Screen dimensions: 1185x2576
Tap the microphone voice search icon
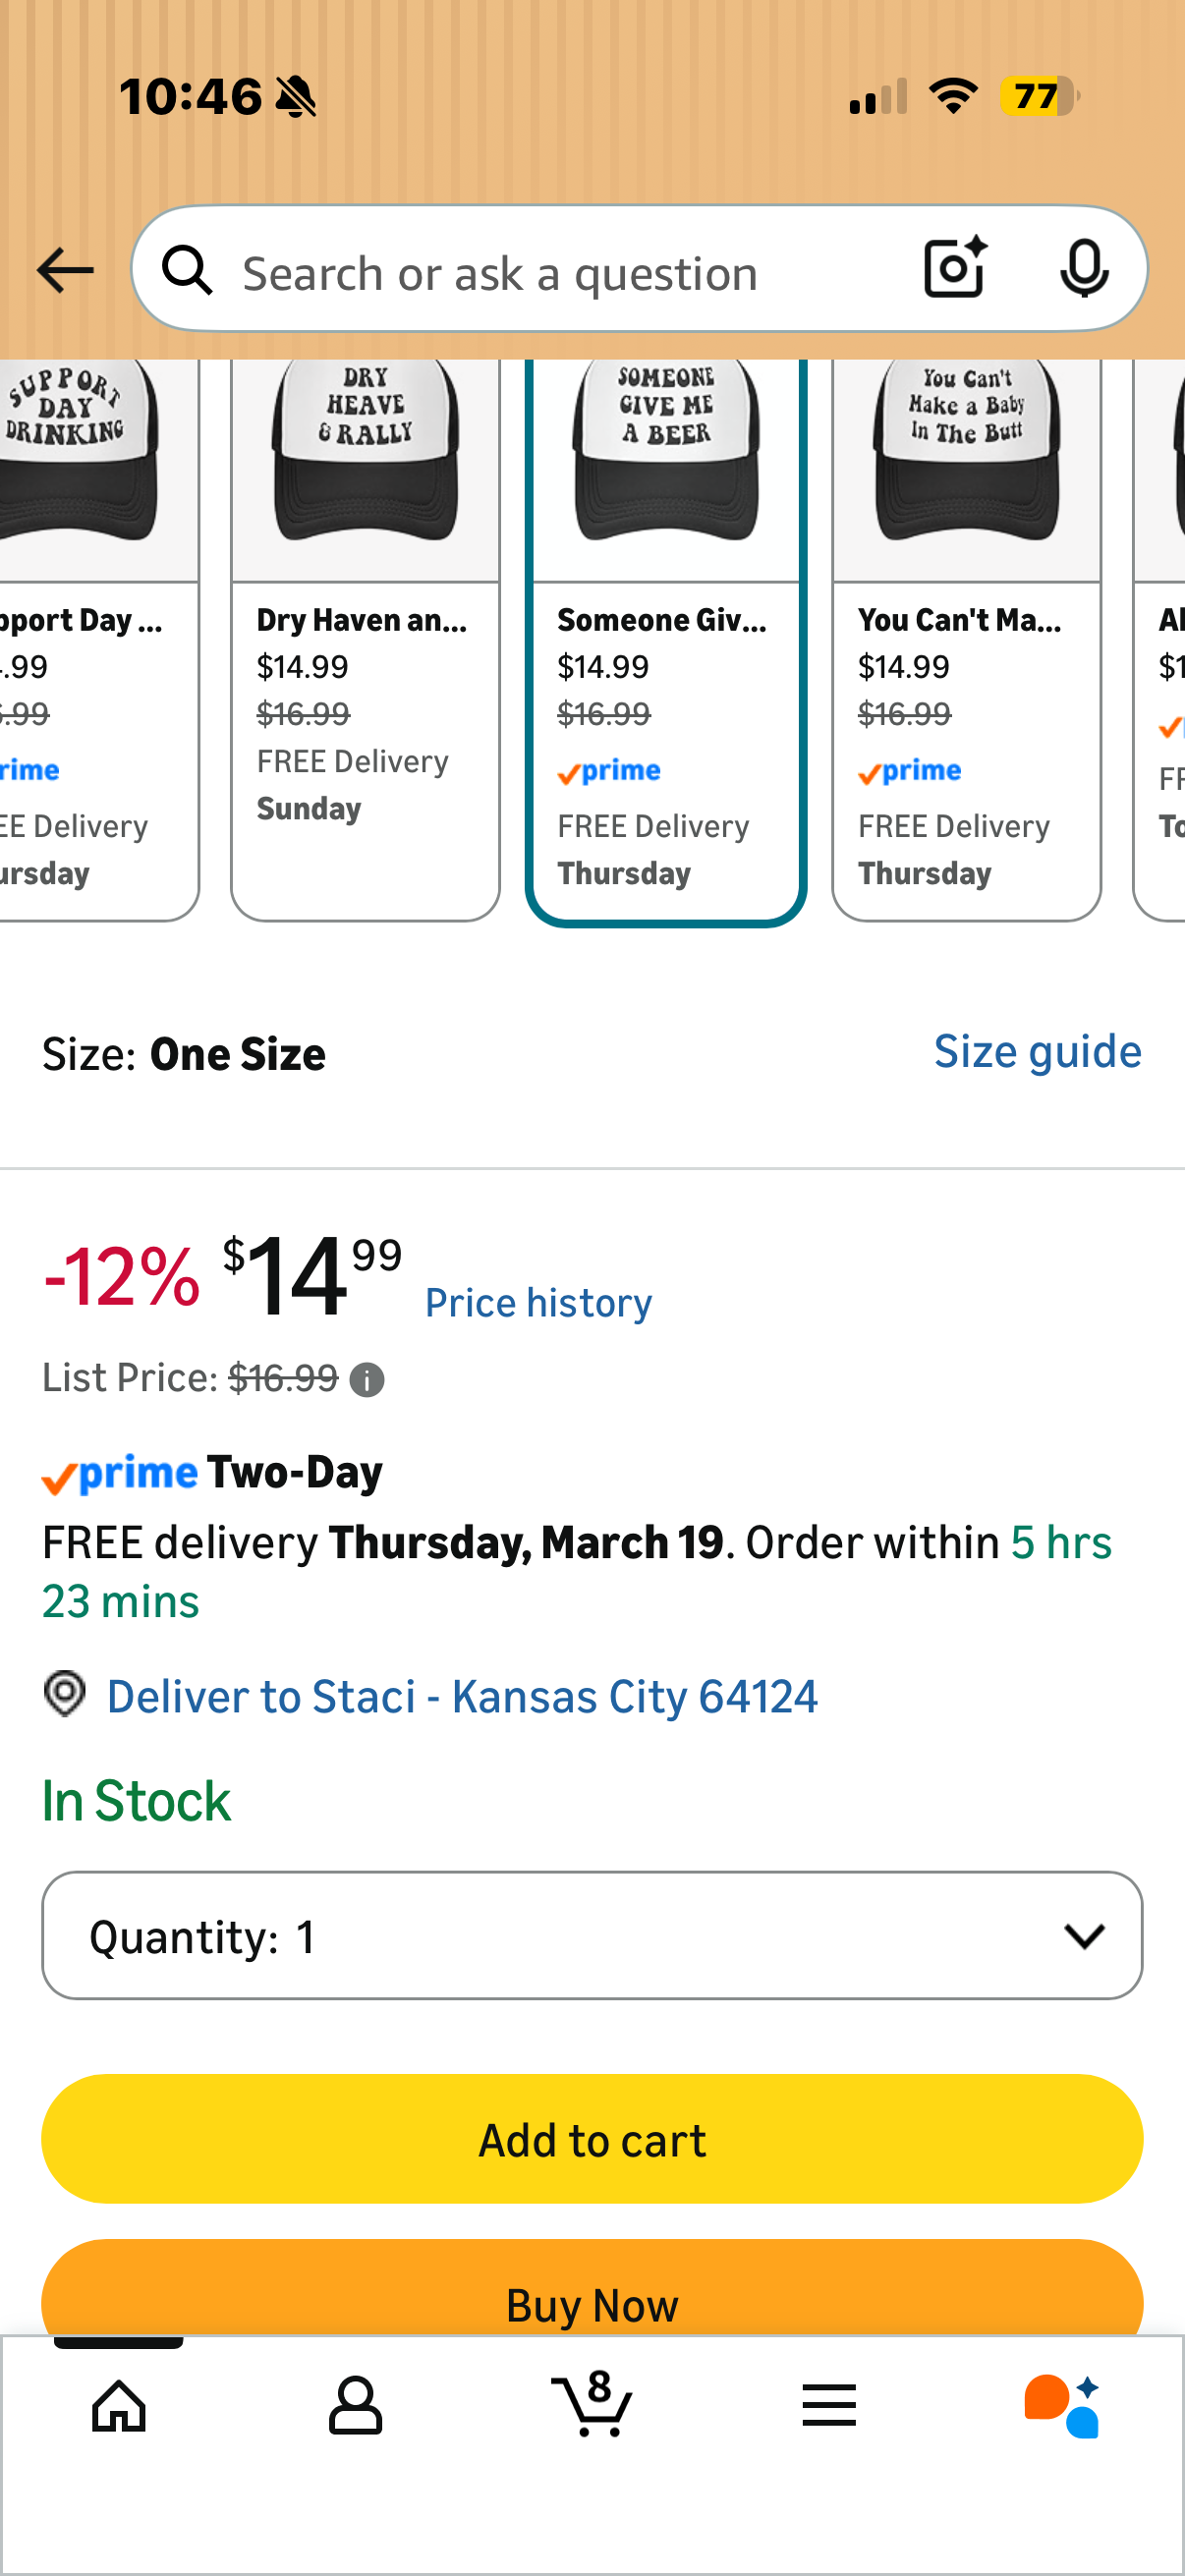coord(1084,269)
